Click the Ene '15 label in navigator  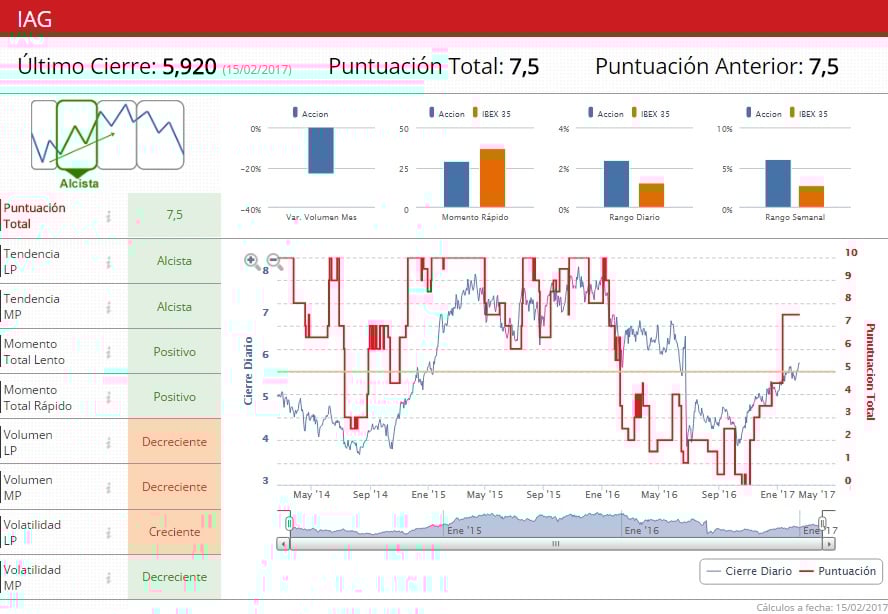click(x=464, y=531)
